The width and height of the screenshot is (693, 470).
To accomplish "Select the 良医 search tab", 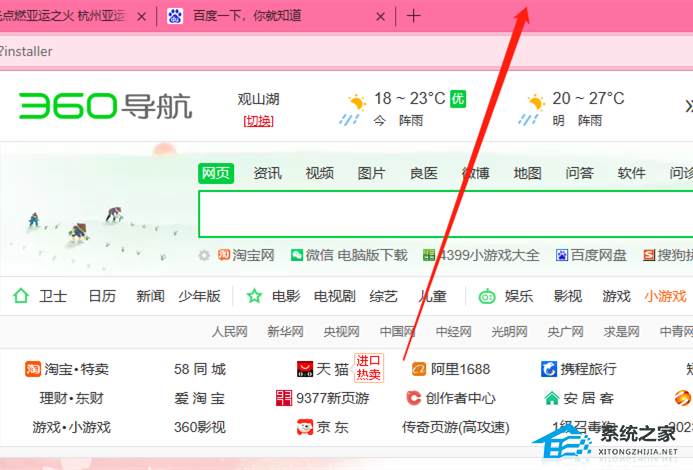I will (424, 173).
